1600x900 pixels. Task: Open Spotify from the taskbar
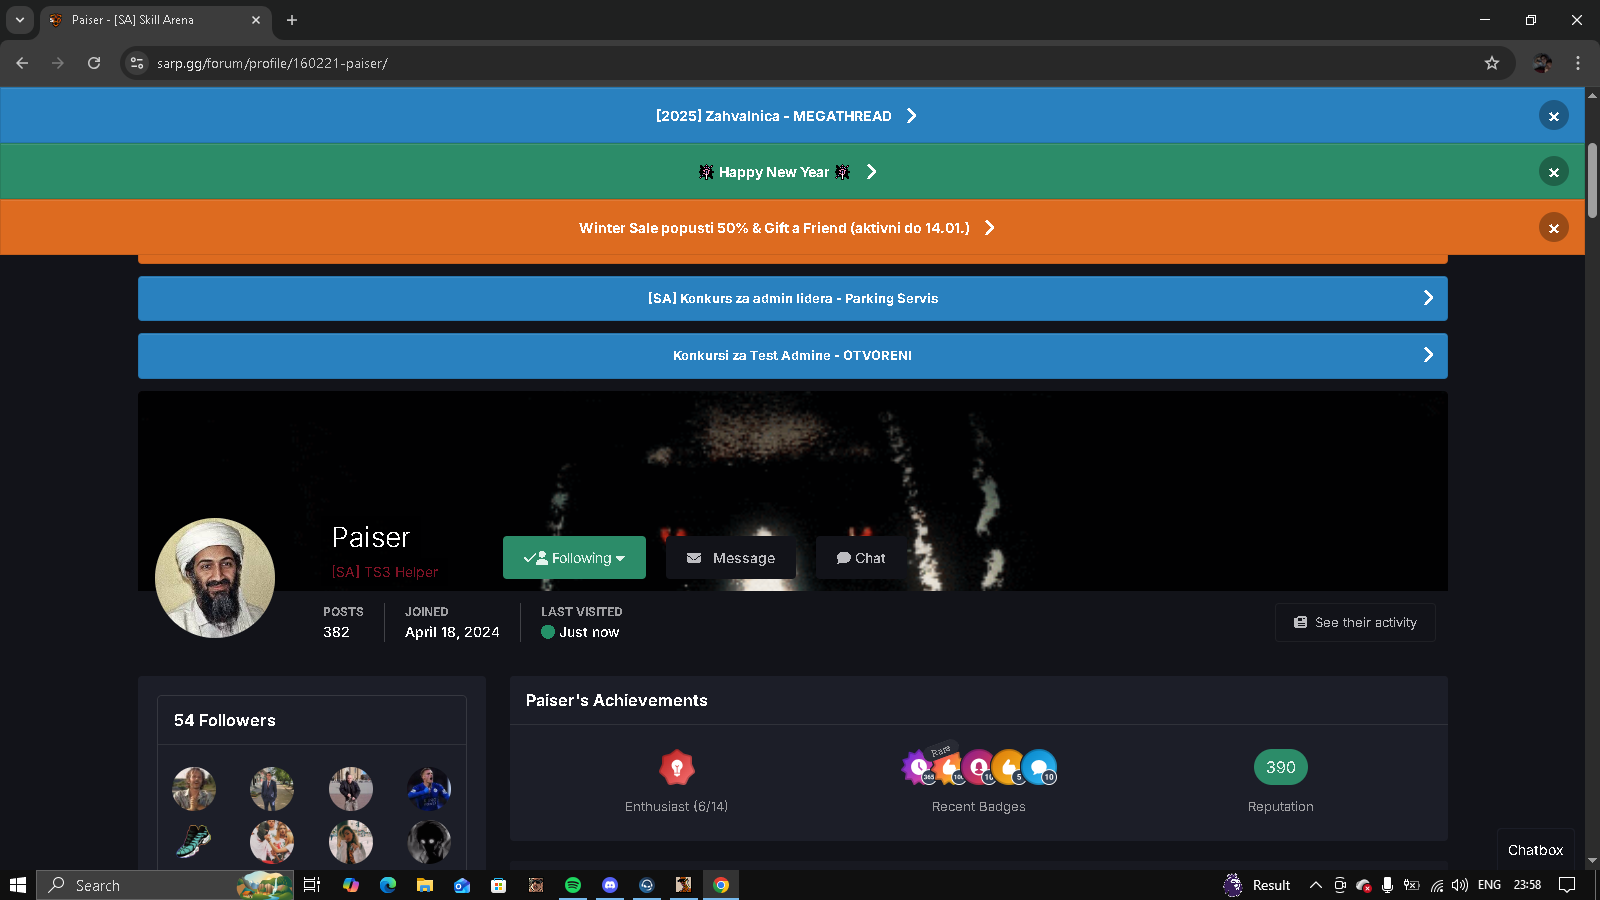(573, 885)
